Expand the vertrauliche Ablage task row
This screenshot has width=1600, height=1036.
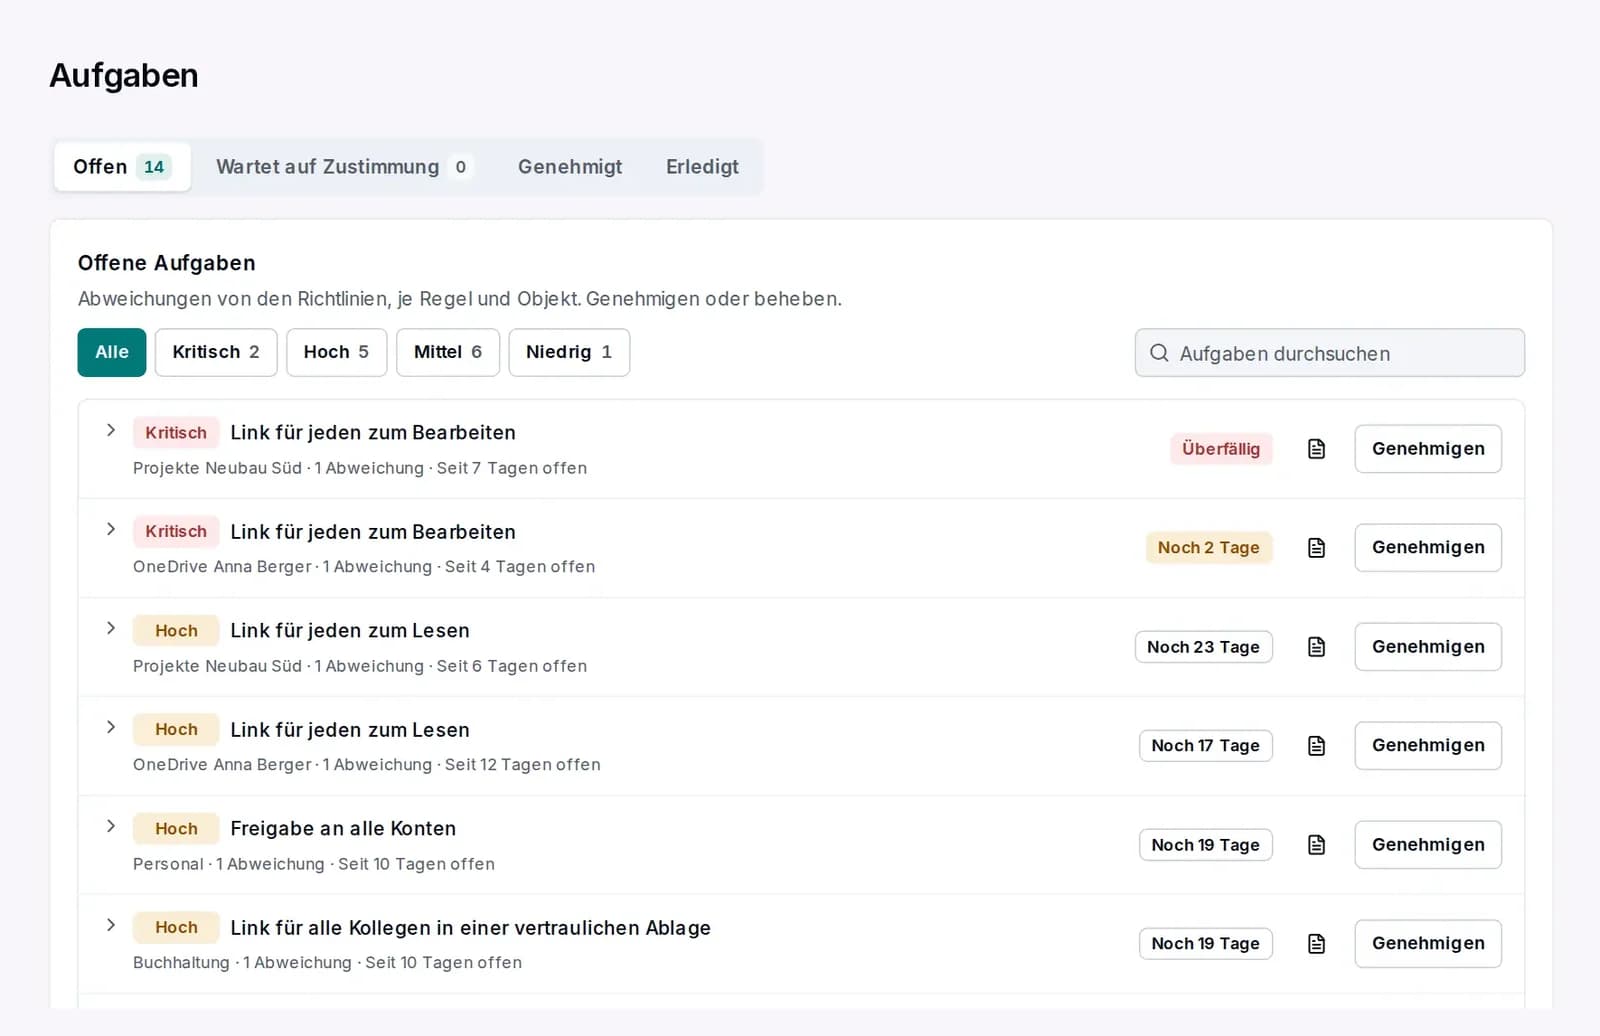(111, 925)
